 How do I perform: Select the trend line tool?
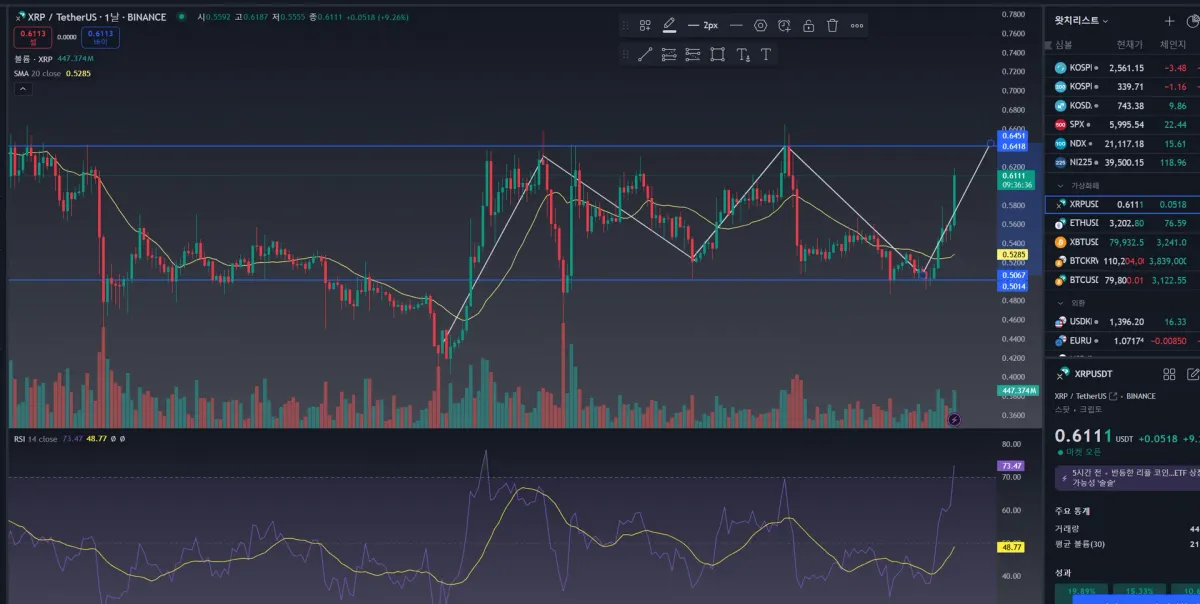tap(645, 54)
